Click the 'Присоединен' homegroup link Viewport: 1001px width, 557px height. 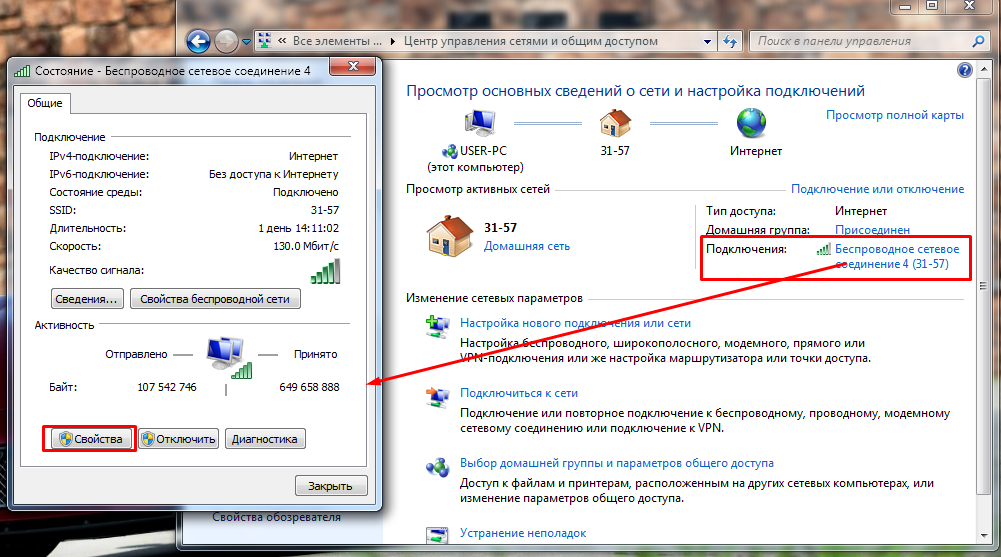(x=872, y=230)
